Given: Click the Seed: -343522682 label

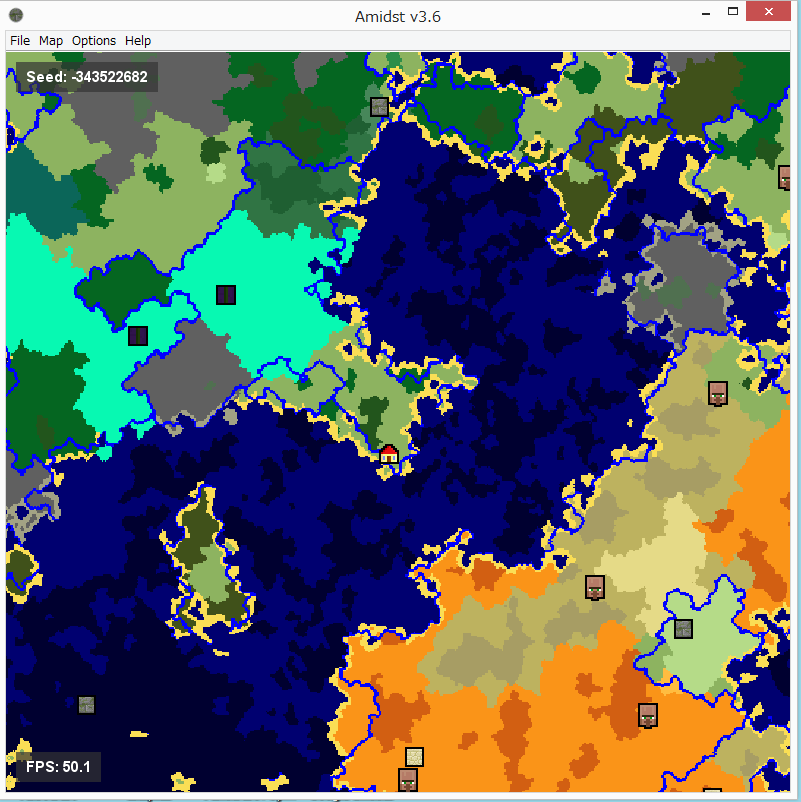Looking at the screenshot, I should [86, 77].
